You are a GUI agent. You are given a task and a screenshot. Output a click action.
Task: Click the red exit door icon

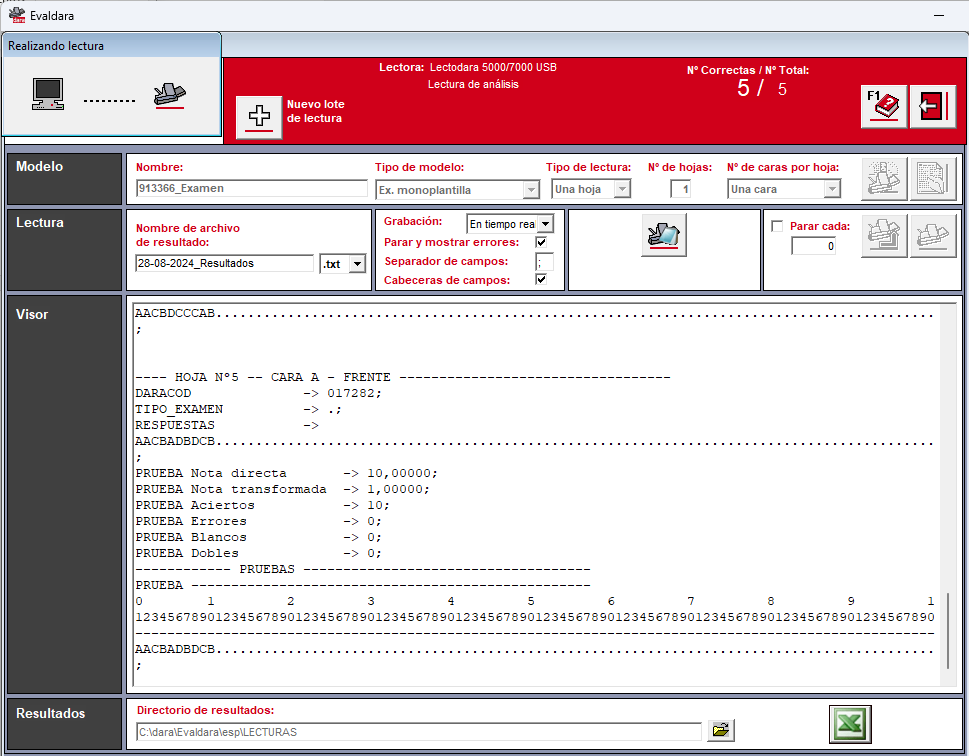933,106
